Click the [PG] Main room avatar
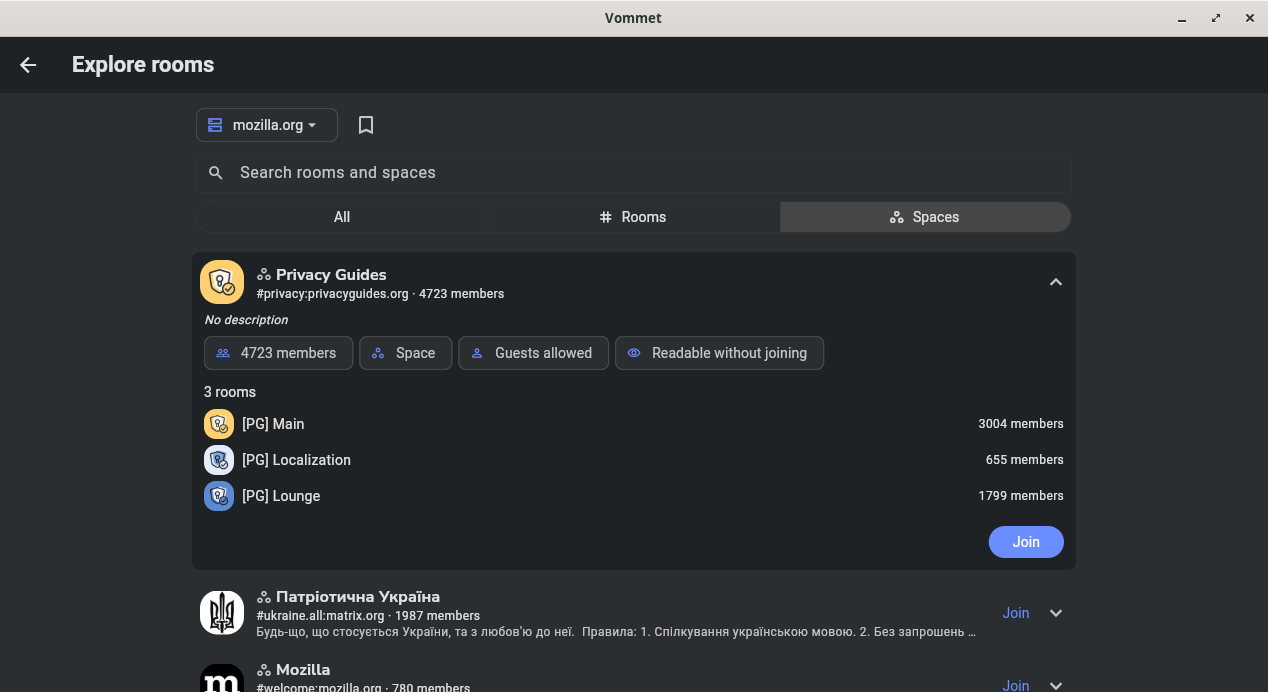1268x692 pixels. tap(219, 424)
